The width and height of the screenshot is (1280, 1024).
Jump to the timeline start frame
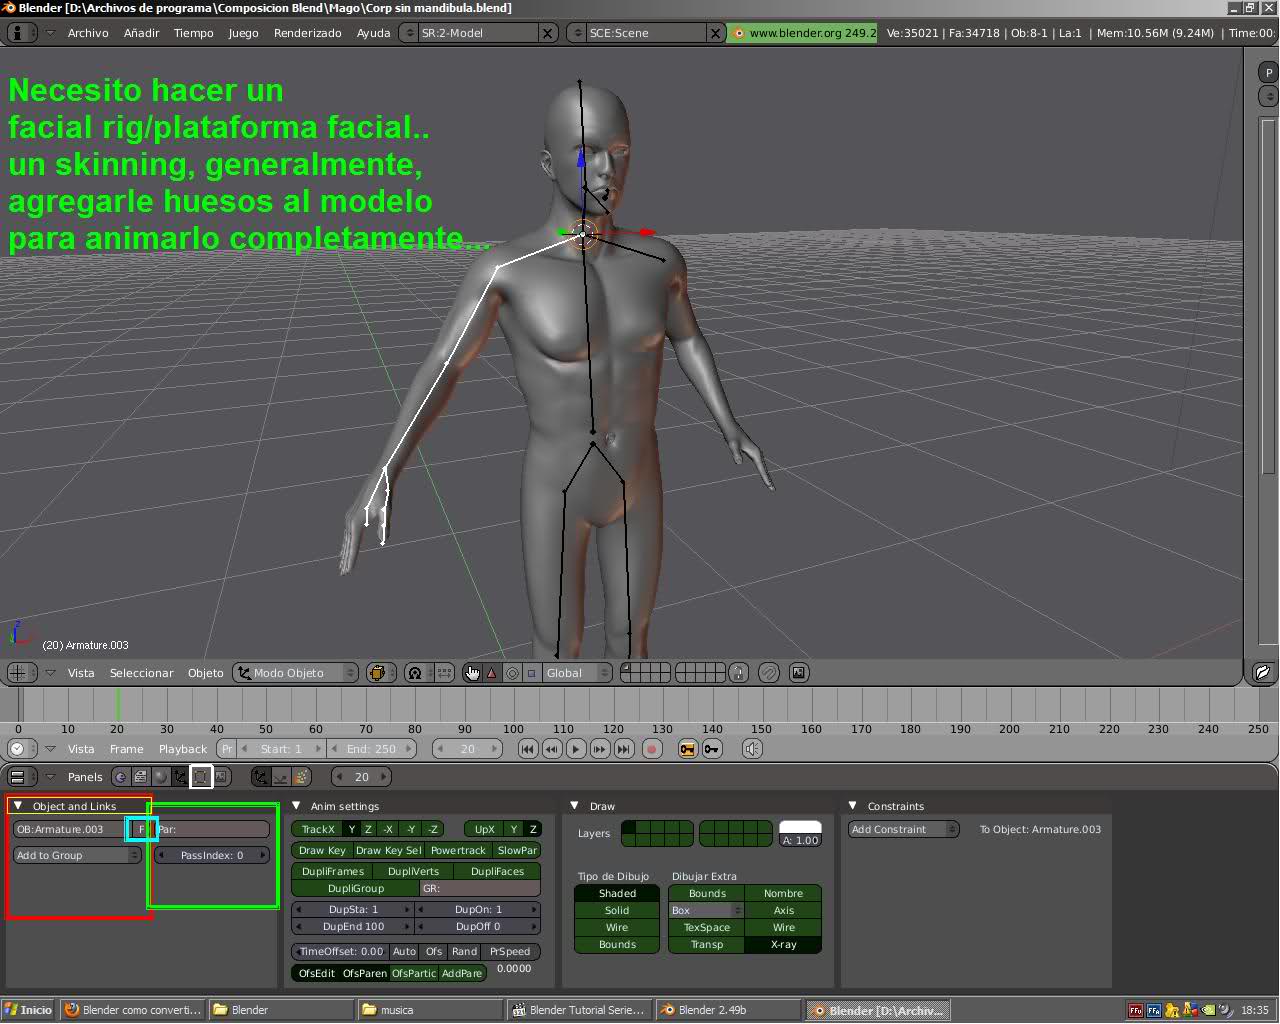click(x=528, y=749)
